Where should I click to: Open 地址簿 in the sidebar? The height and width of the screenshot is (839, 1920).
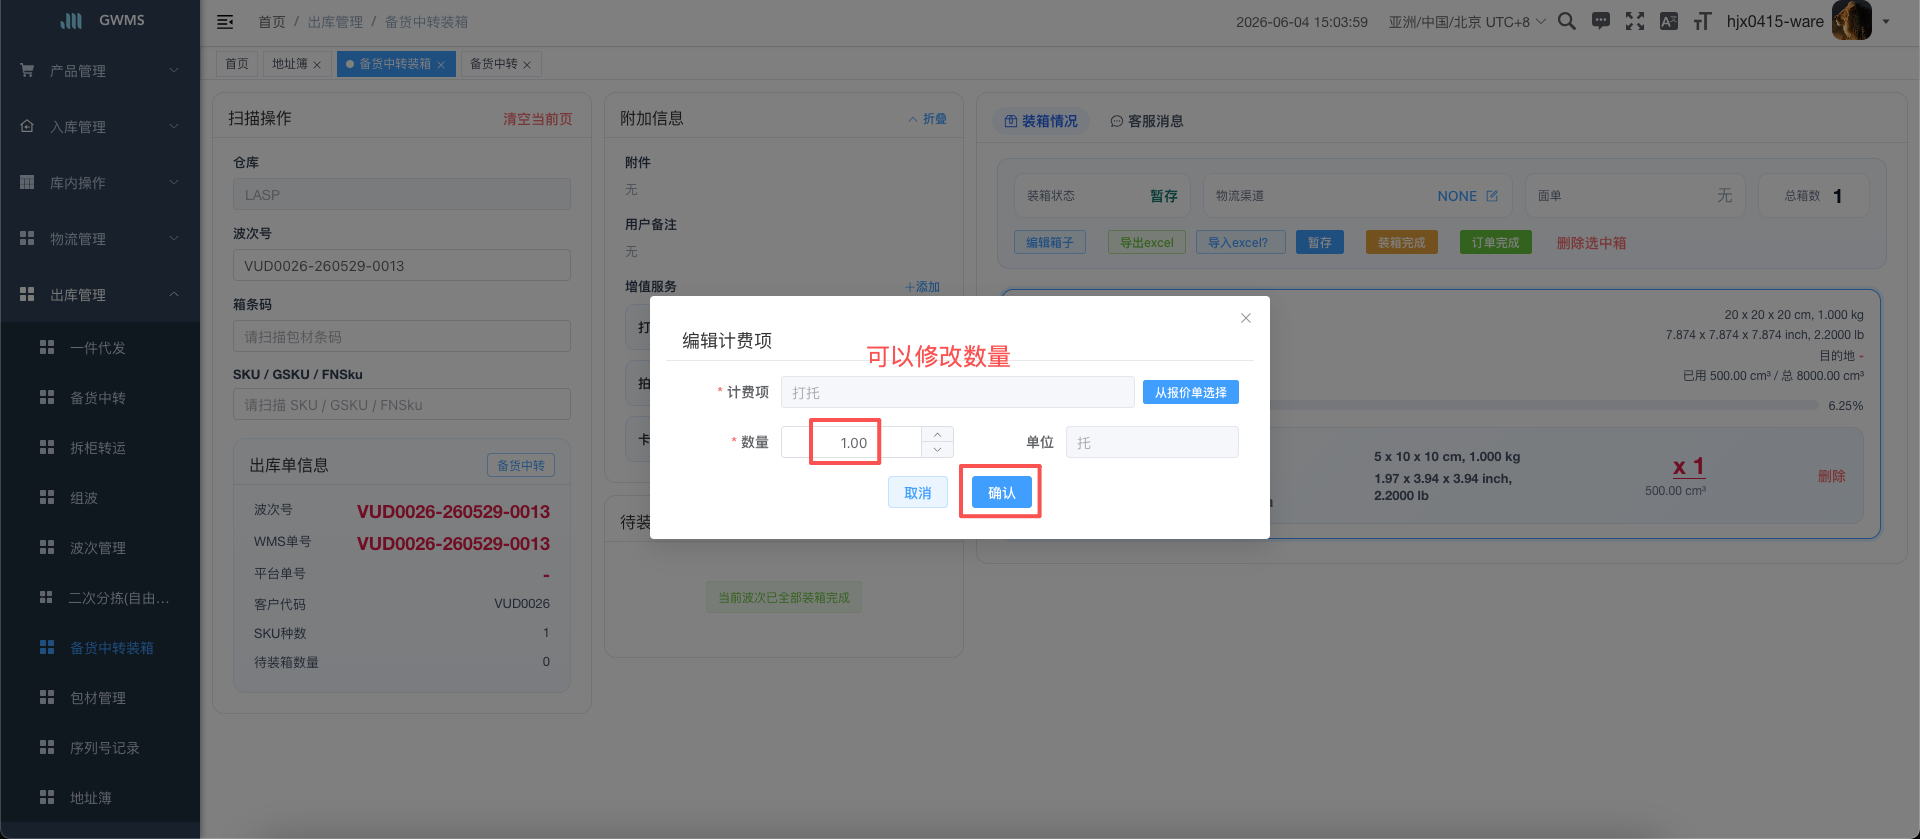coord(100,798)
